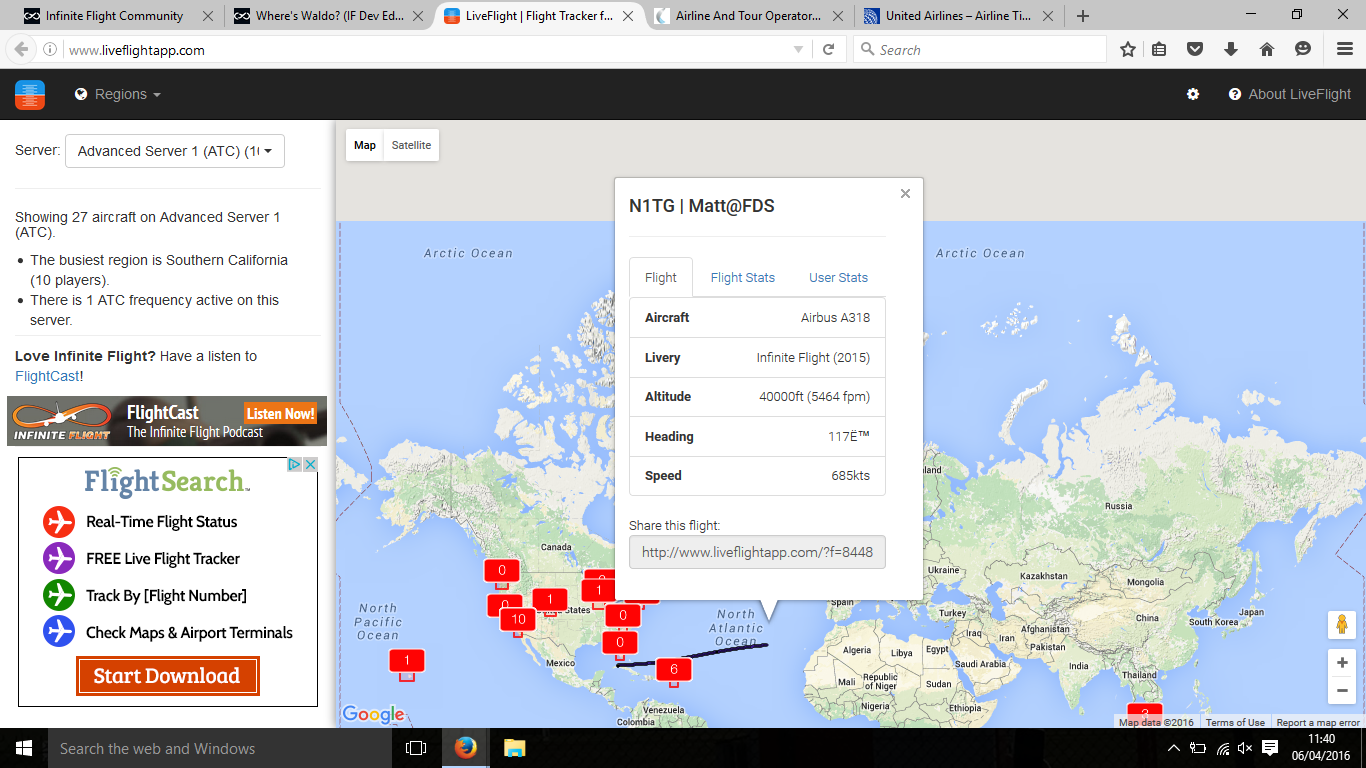Show site identity info icon
This screenshot has height=768, width=1366.
(50, 50)
